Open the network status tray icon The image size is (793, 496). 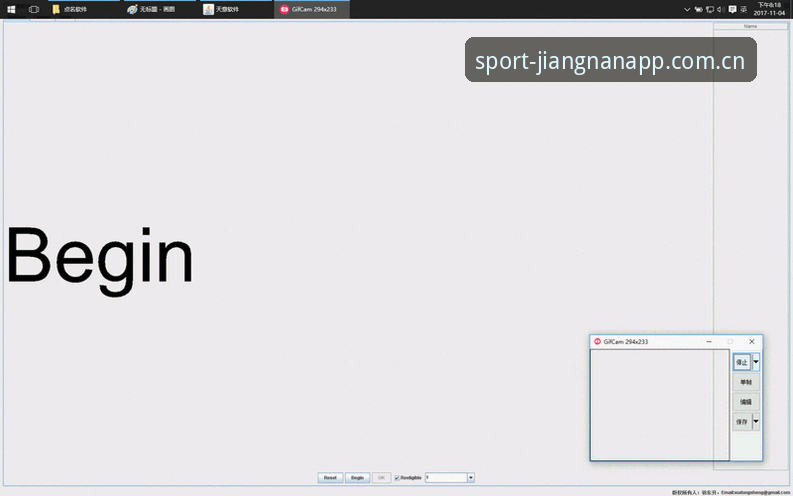tap(710, 9)
